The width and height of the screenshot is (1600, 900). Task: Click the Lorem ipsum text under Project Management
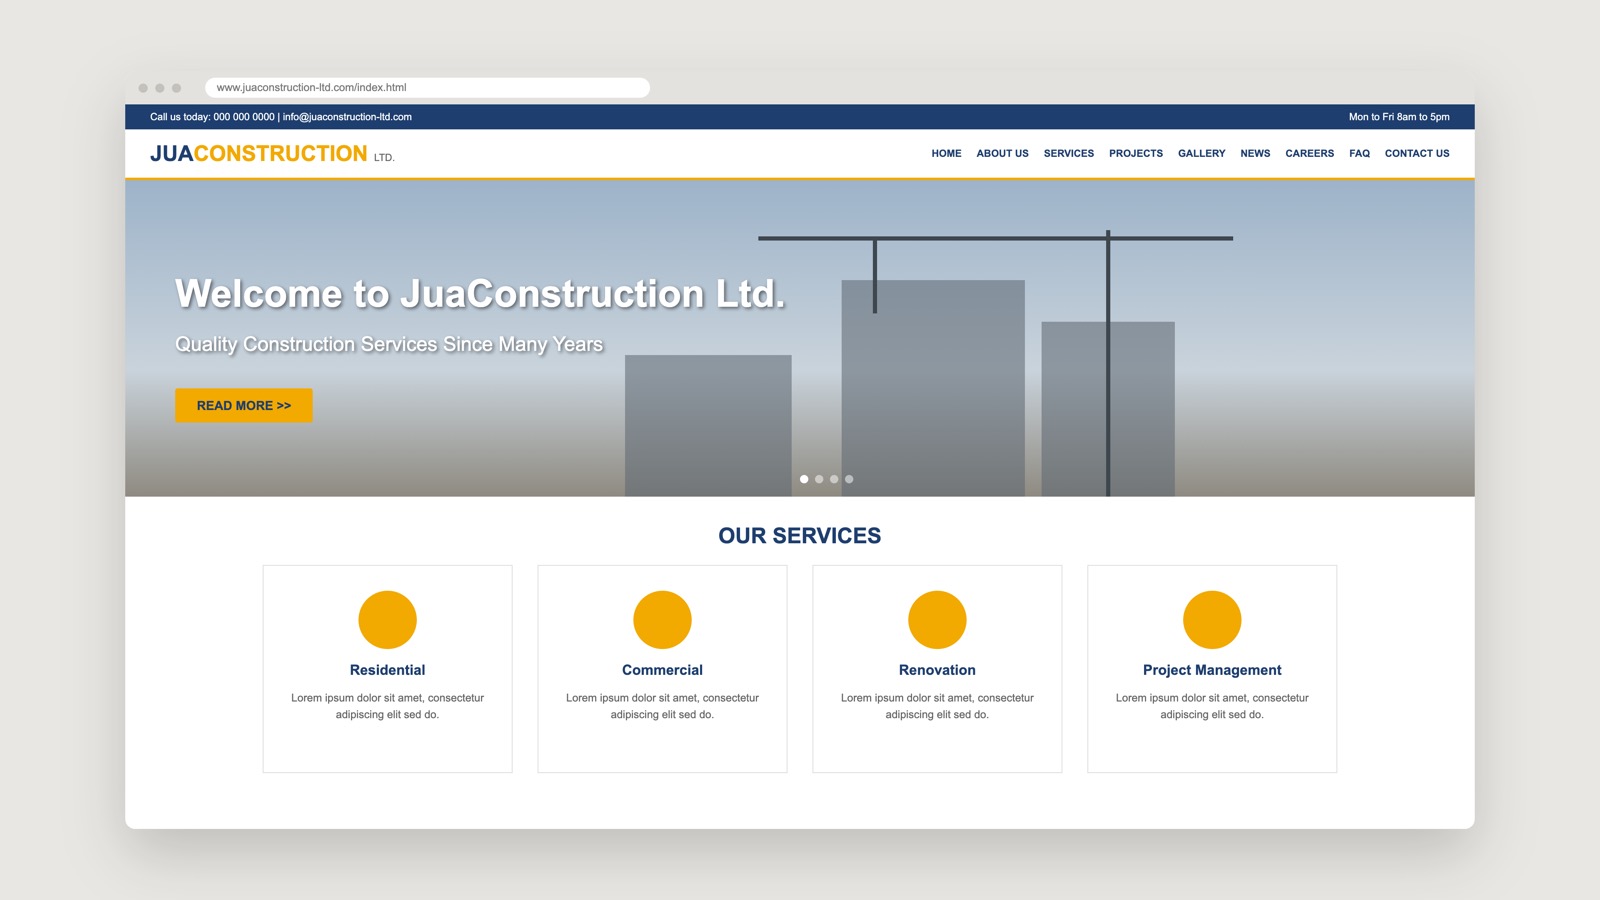1212,706
